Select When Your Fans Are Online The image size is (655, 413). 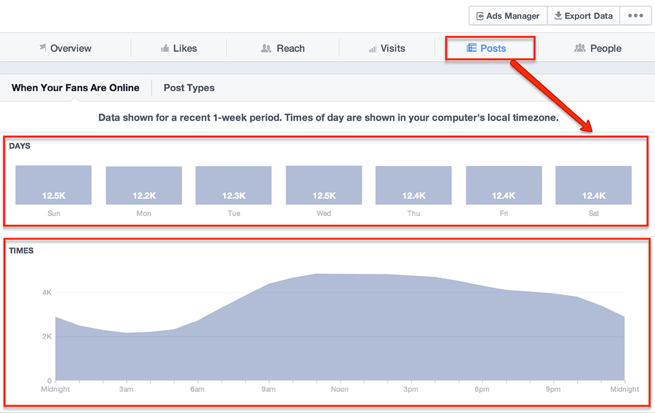tap(75, 88)
